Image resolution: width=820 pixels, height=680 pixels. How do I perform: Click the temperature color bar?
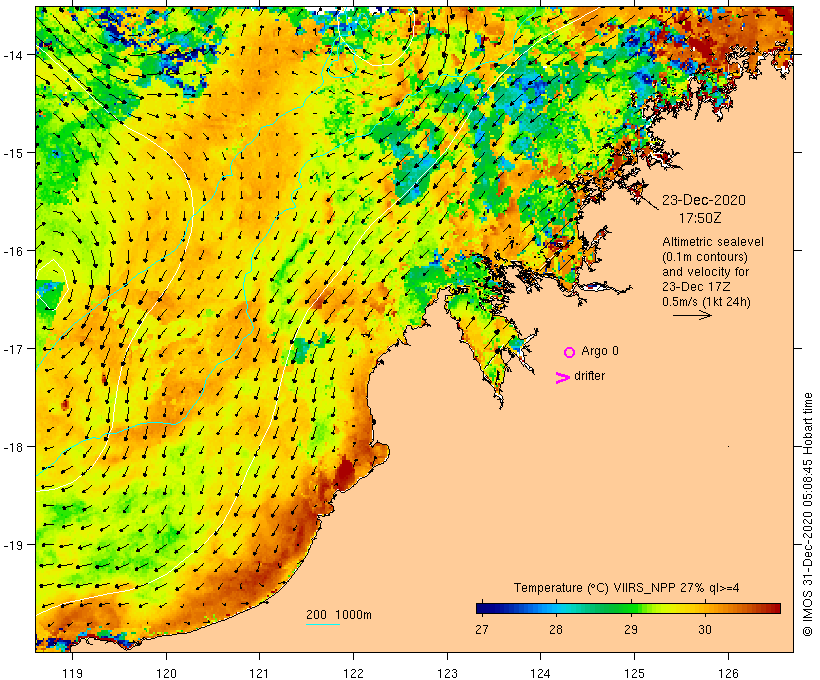click(628, 608)
